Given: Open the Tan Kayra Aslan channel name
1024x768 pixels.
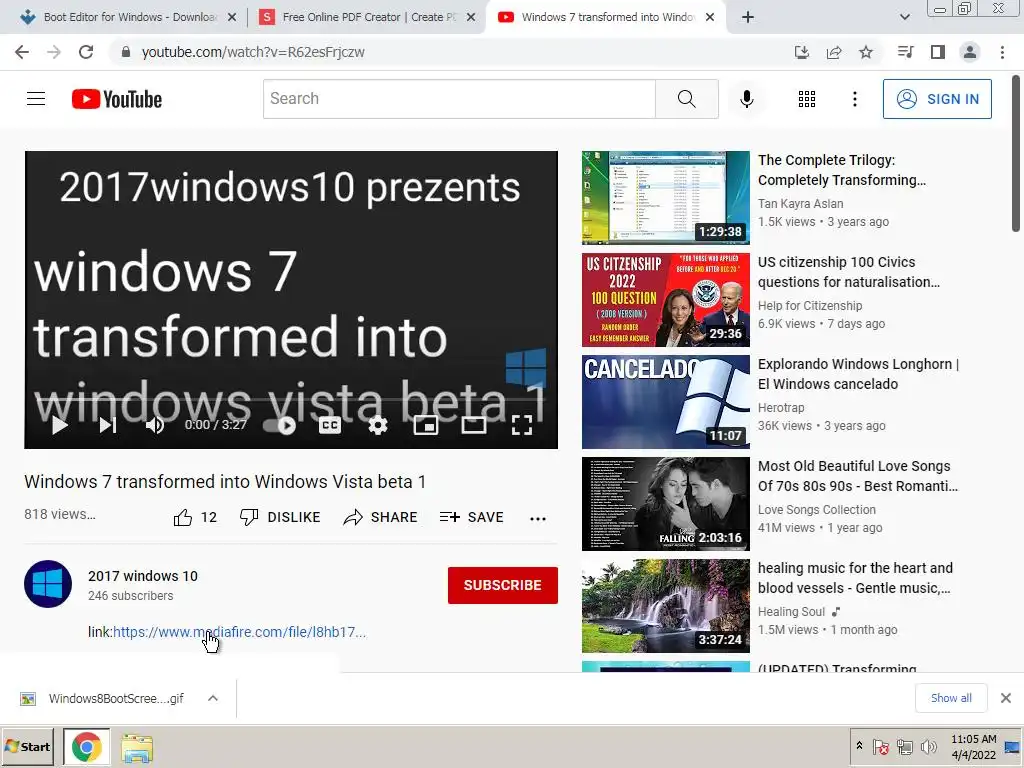Looking at the screenshot, I should tap(800, 204).
